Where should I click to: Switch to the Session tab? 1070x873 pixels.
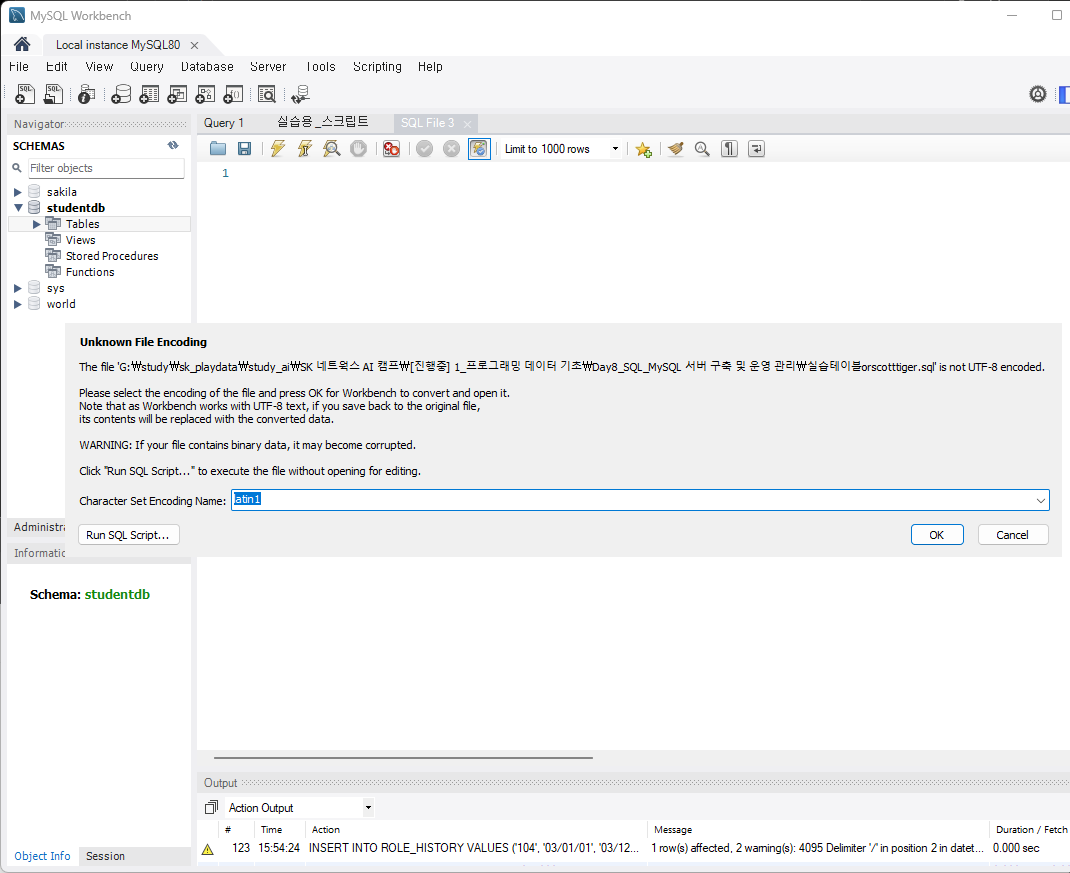(x=105, y=856)
